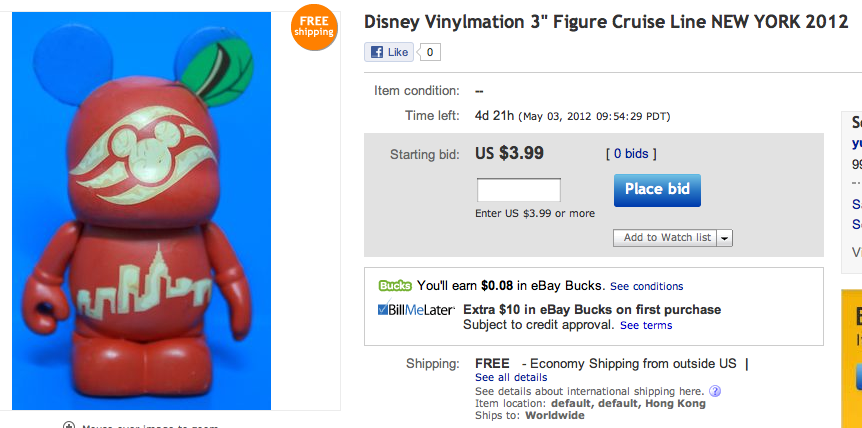Click the BillMeLater logo

(417, 310)
